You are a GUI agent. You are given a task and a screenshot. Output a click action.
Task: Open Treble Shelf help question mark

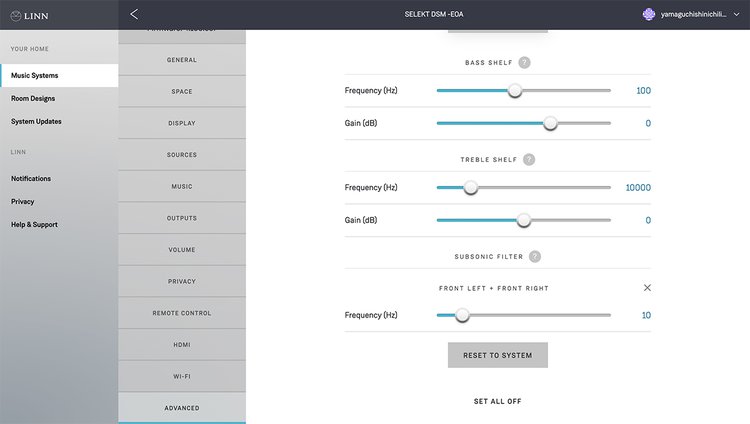[529, 159]
